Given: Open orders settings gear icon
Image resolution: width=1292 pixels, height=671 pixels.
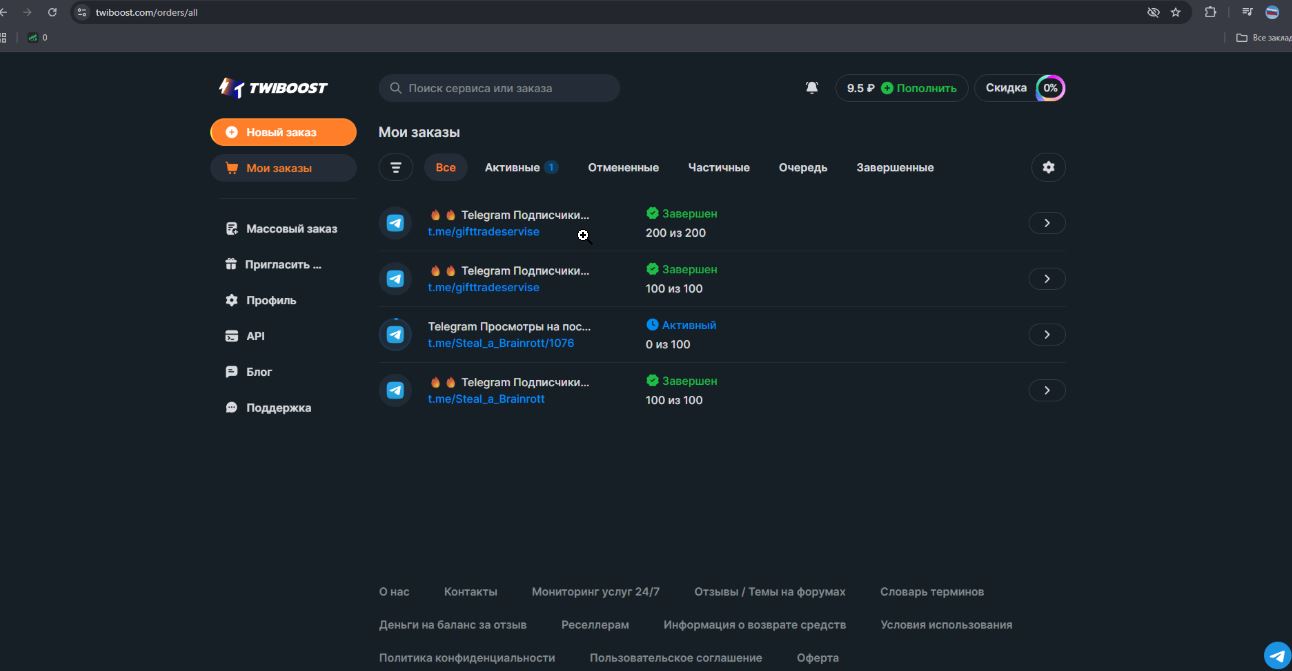Looking at the screenshot, I should coord(1048,168).
